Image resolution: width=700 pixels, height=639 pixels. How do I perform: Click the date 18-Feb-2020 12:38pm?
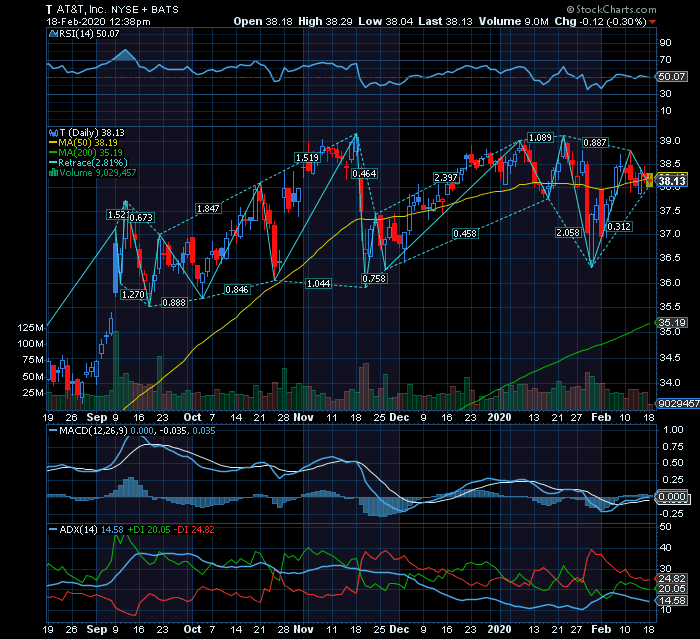coord(98,21)
